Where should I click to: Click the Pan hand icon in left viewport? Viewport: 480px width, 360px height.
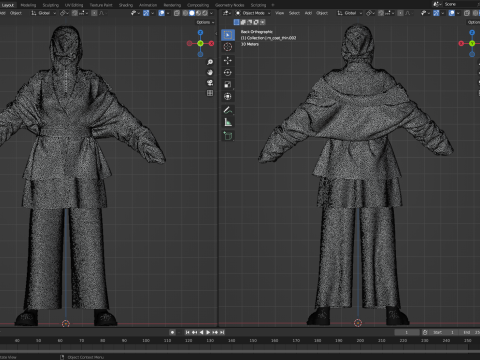point(210,72)
